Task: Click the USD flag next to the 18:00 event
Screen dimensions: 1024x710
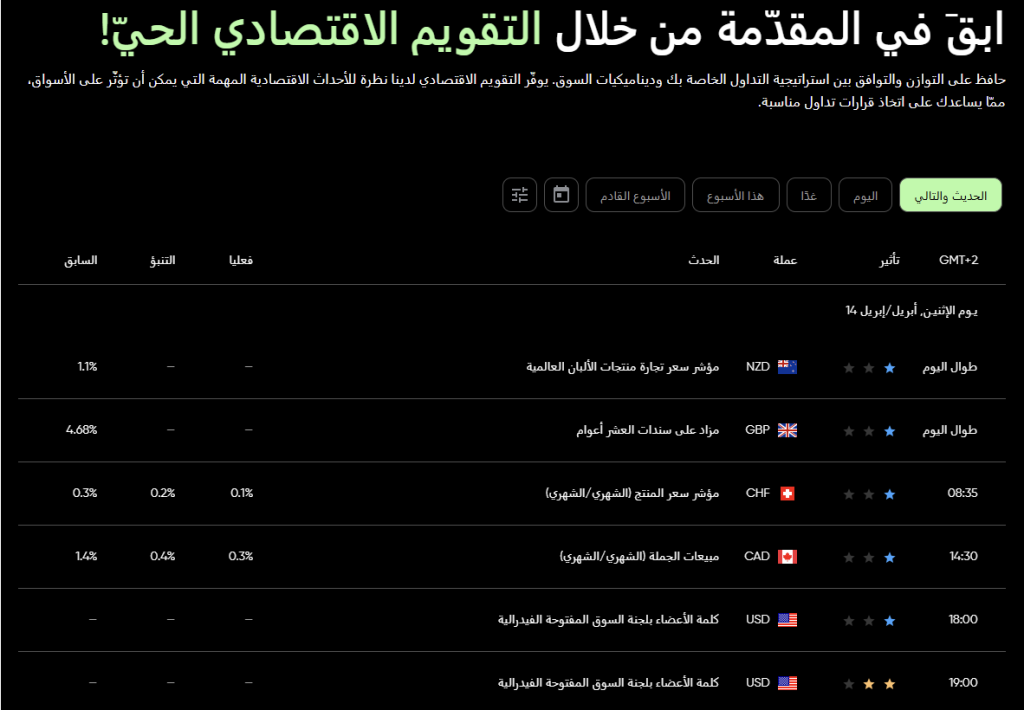Action: [789, 619]
